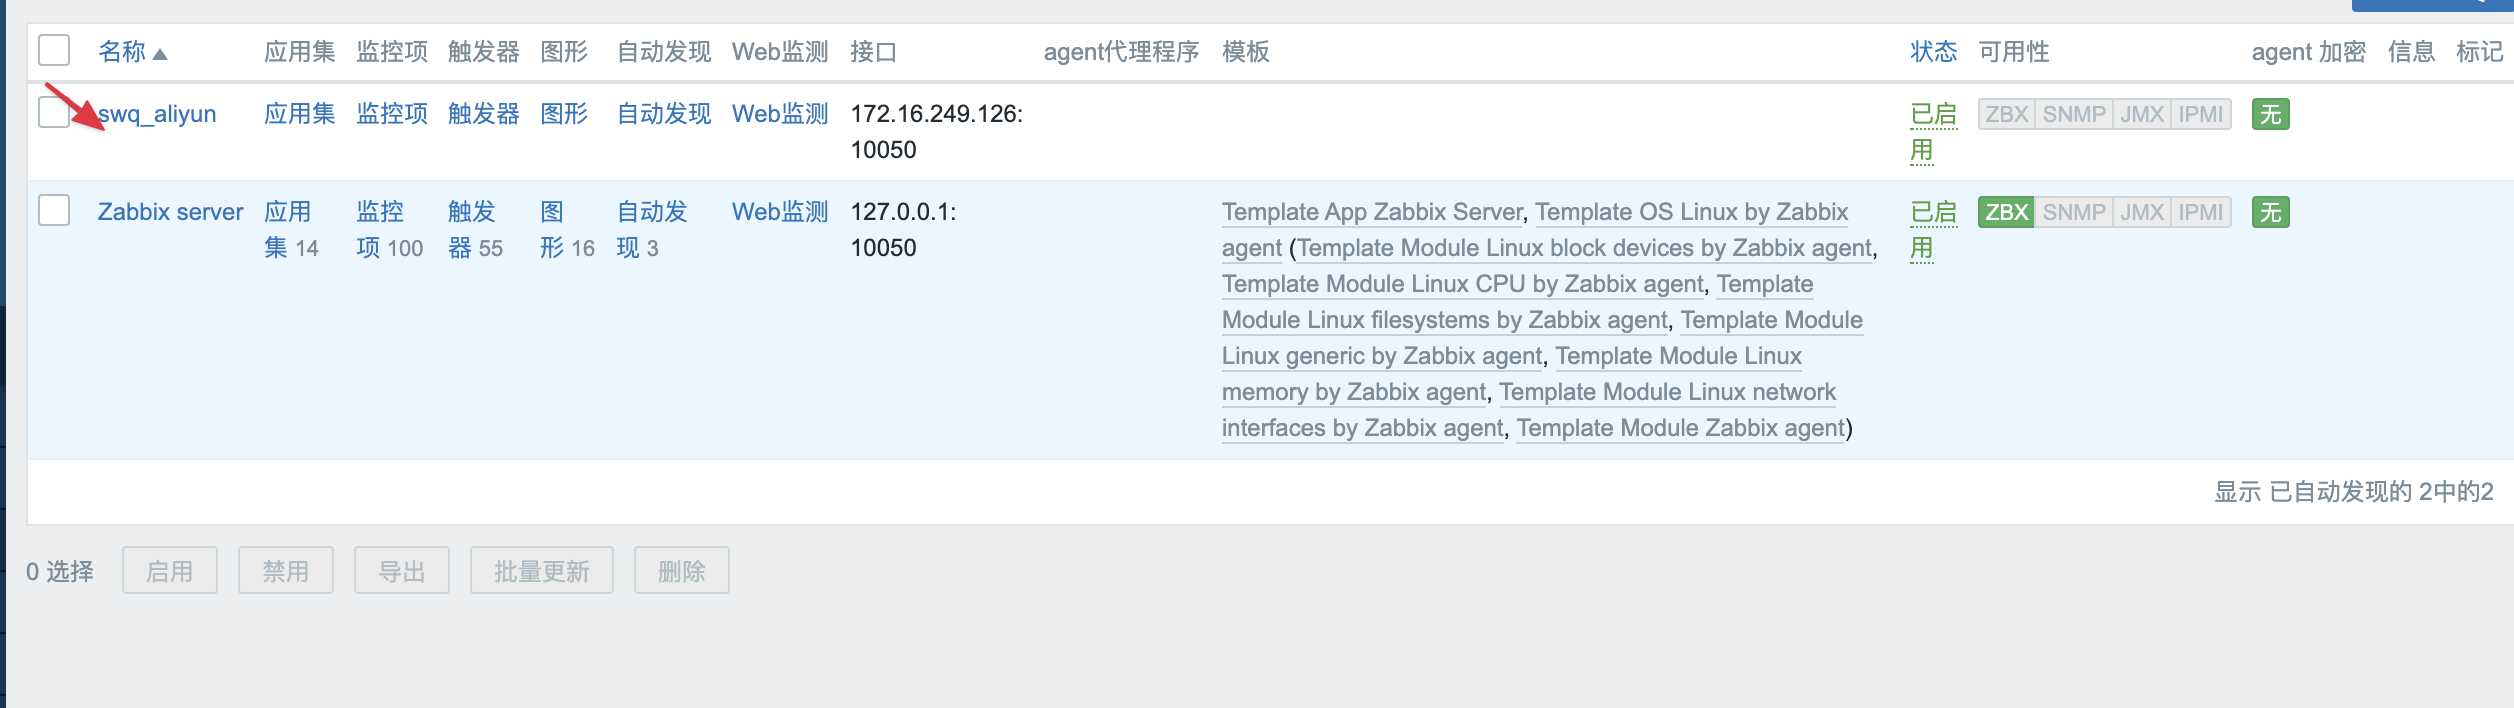Click SNMP badge in swq_aliyun row
Image resolution: width=2514 pixels, height=708 pixels.
pos(2073,114)
